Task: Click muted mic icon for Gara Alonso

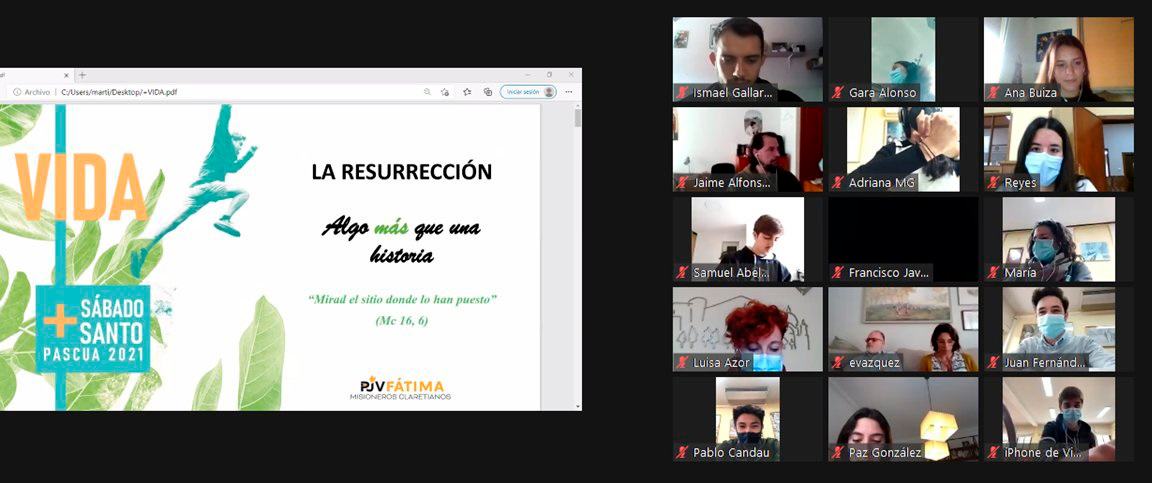Action: pos(838,93)
